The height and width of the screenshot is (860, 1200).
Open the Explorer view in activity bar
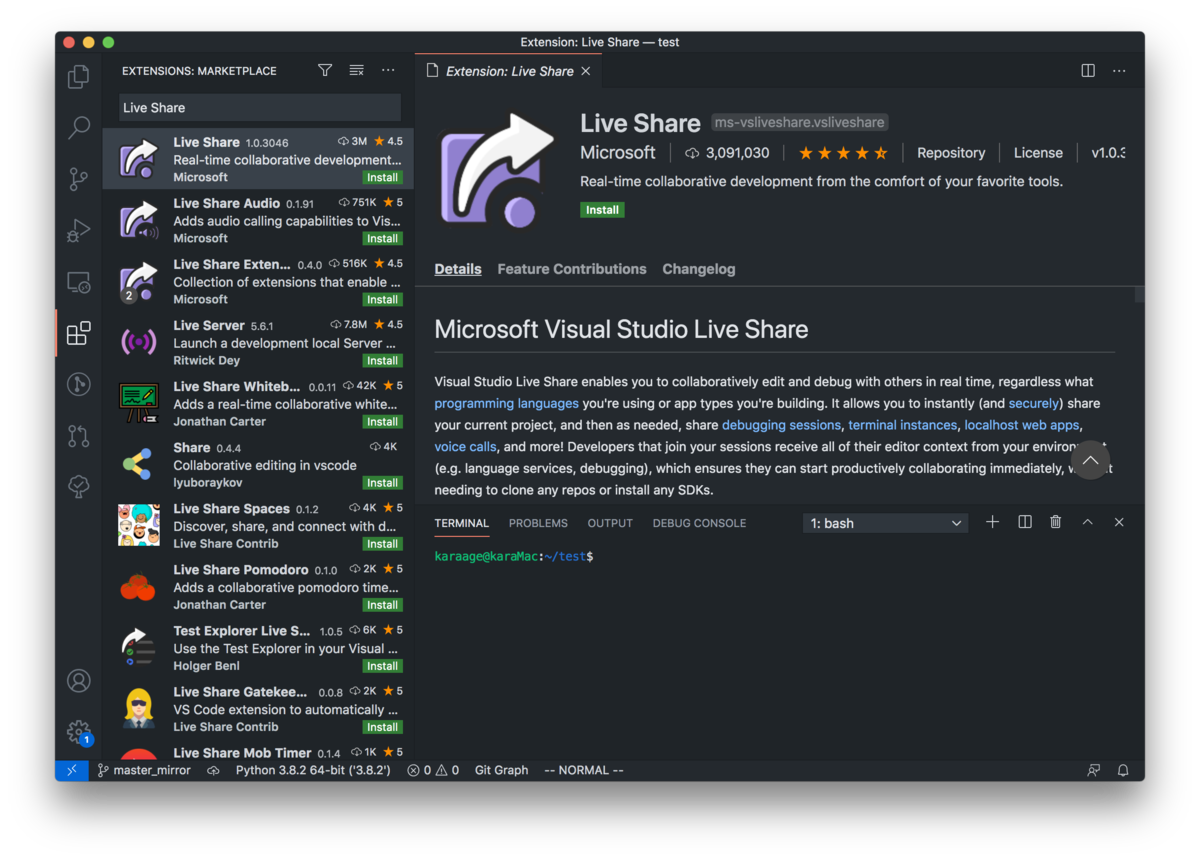pos(78,77)
